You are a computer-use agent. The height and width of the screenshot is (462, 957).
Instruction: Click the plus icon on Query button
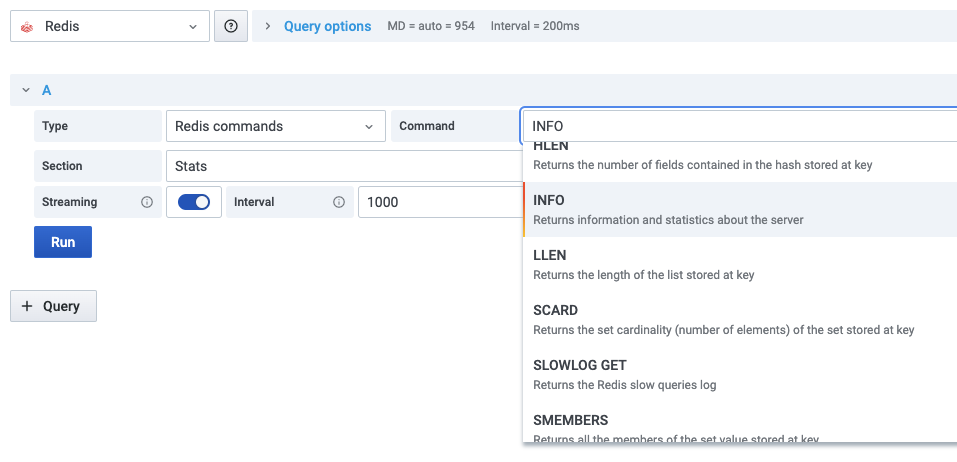coord(27,306)
